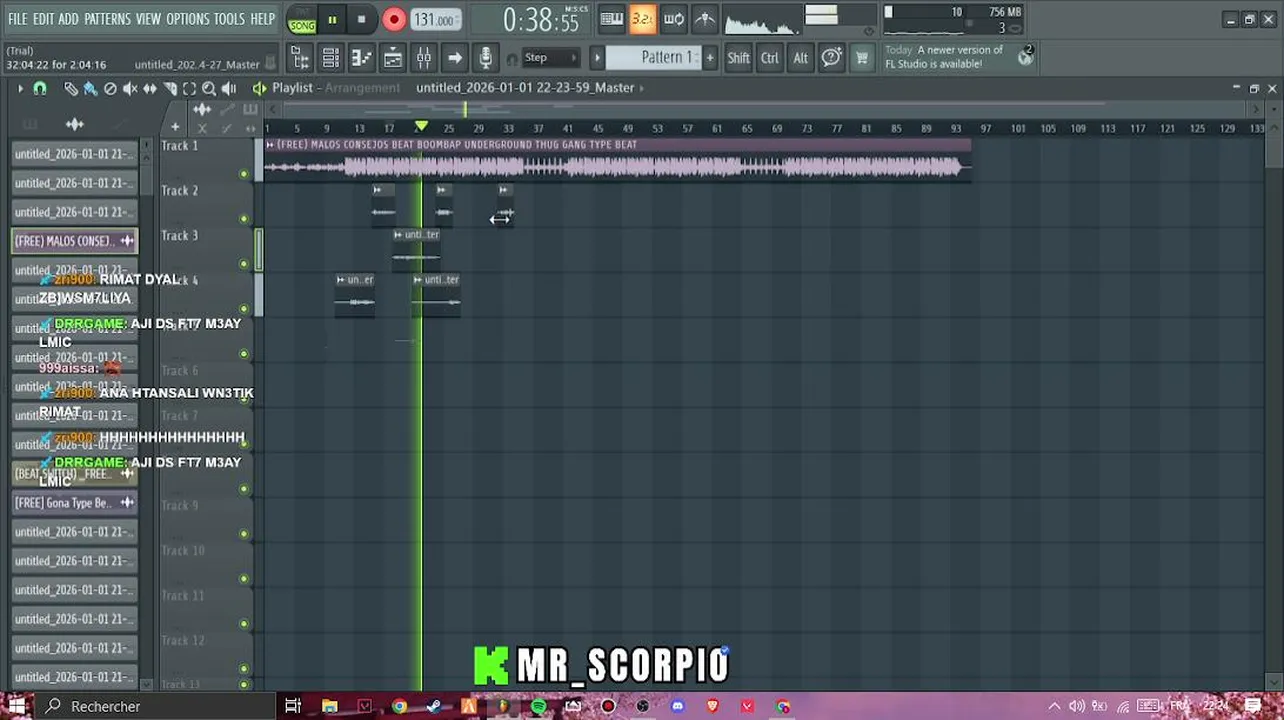Mute Track 1 with green dot
This screenshot has height=720, width=1284.
(x=243, y=174)
